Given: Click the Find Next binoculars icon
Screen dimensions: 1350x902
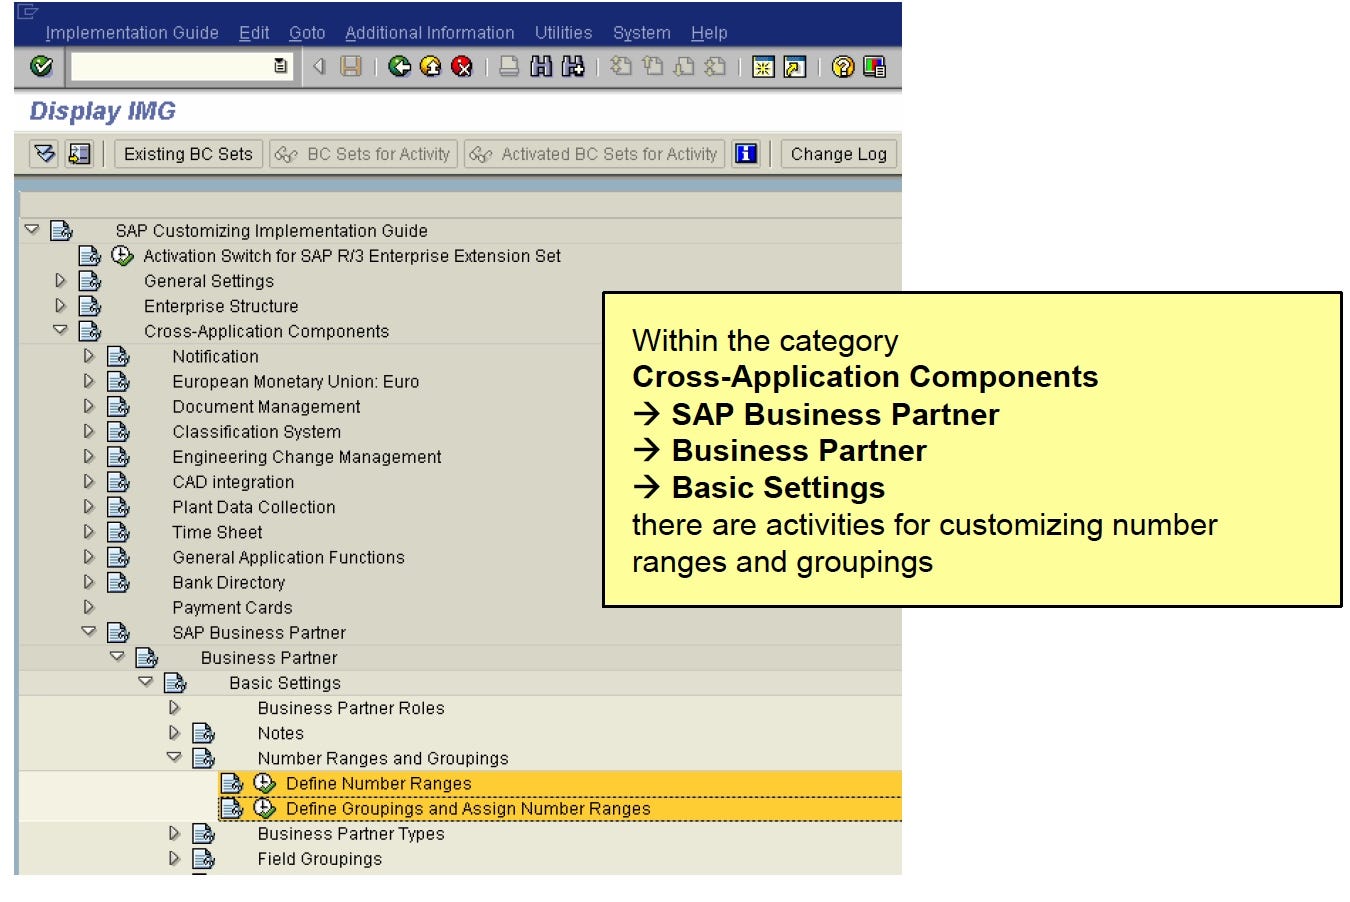Looking at the screenshot, I should (573, 67).
